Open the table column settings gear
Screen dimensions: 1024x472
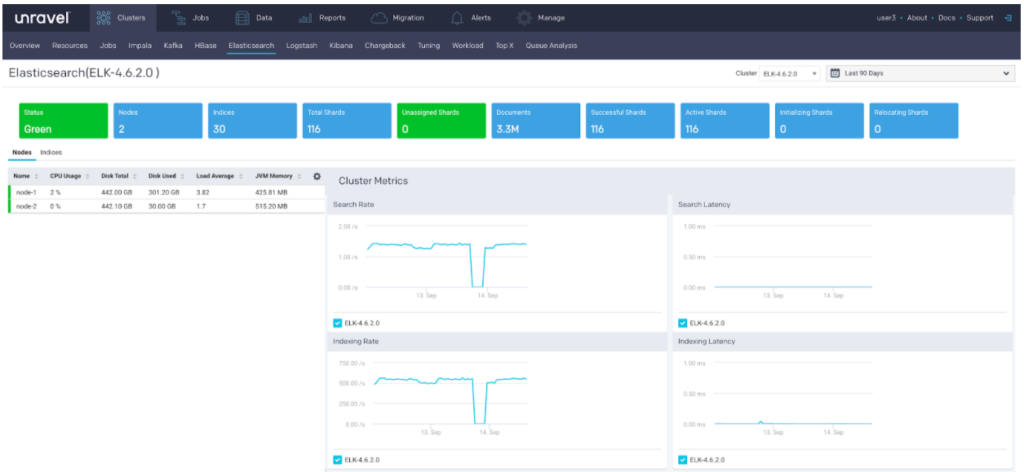tap(317, 176)
